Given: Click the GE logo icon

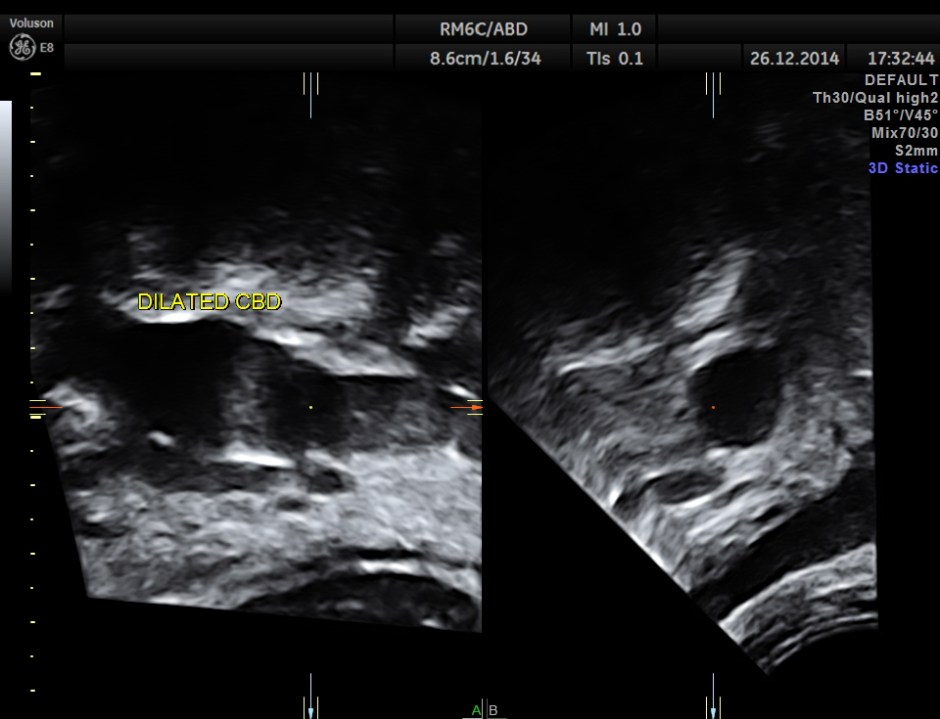Looking at the screenshot, I should 20,47.
